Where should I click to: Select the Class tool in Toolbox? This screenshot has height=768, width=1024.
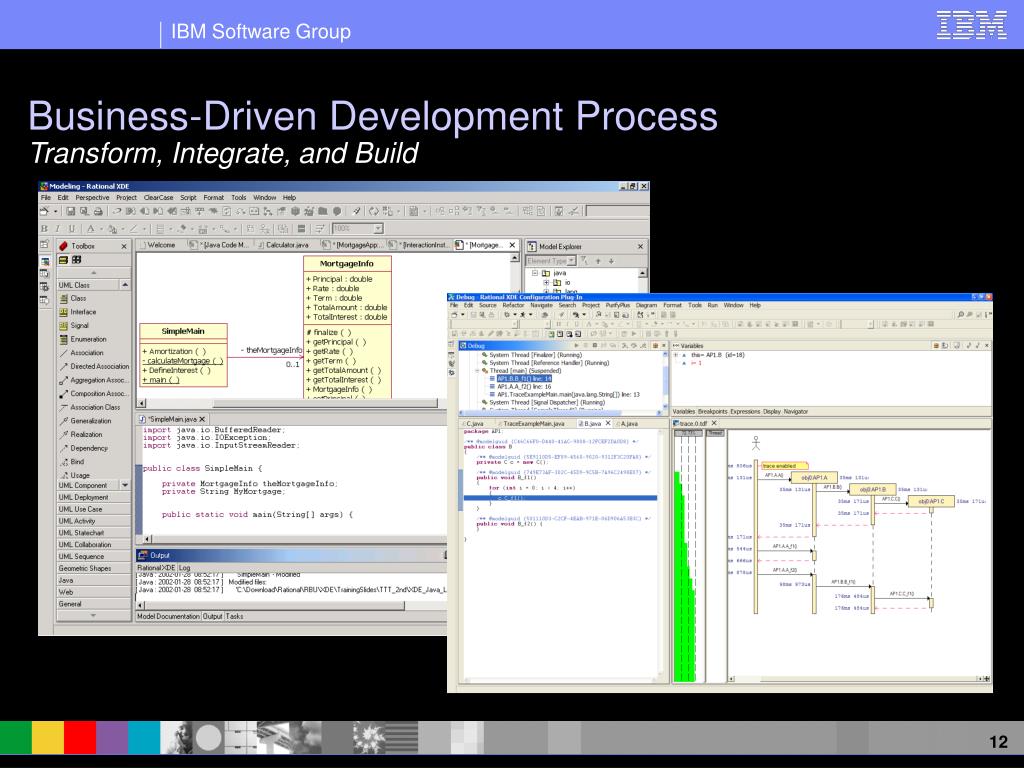pyautogui.click(x=78, y=298)
